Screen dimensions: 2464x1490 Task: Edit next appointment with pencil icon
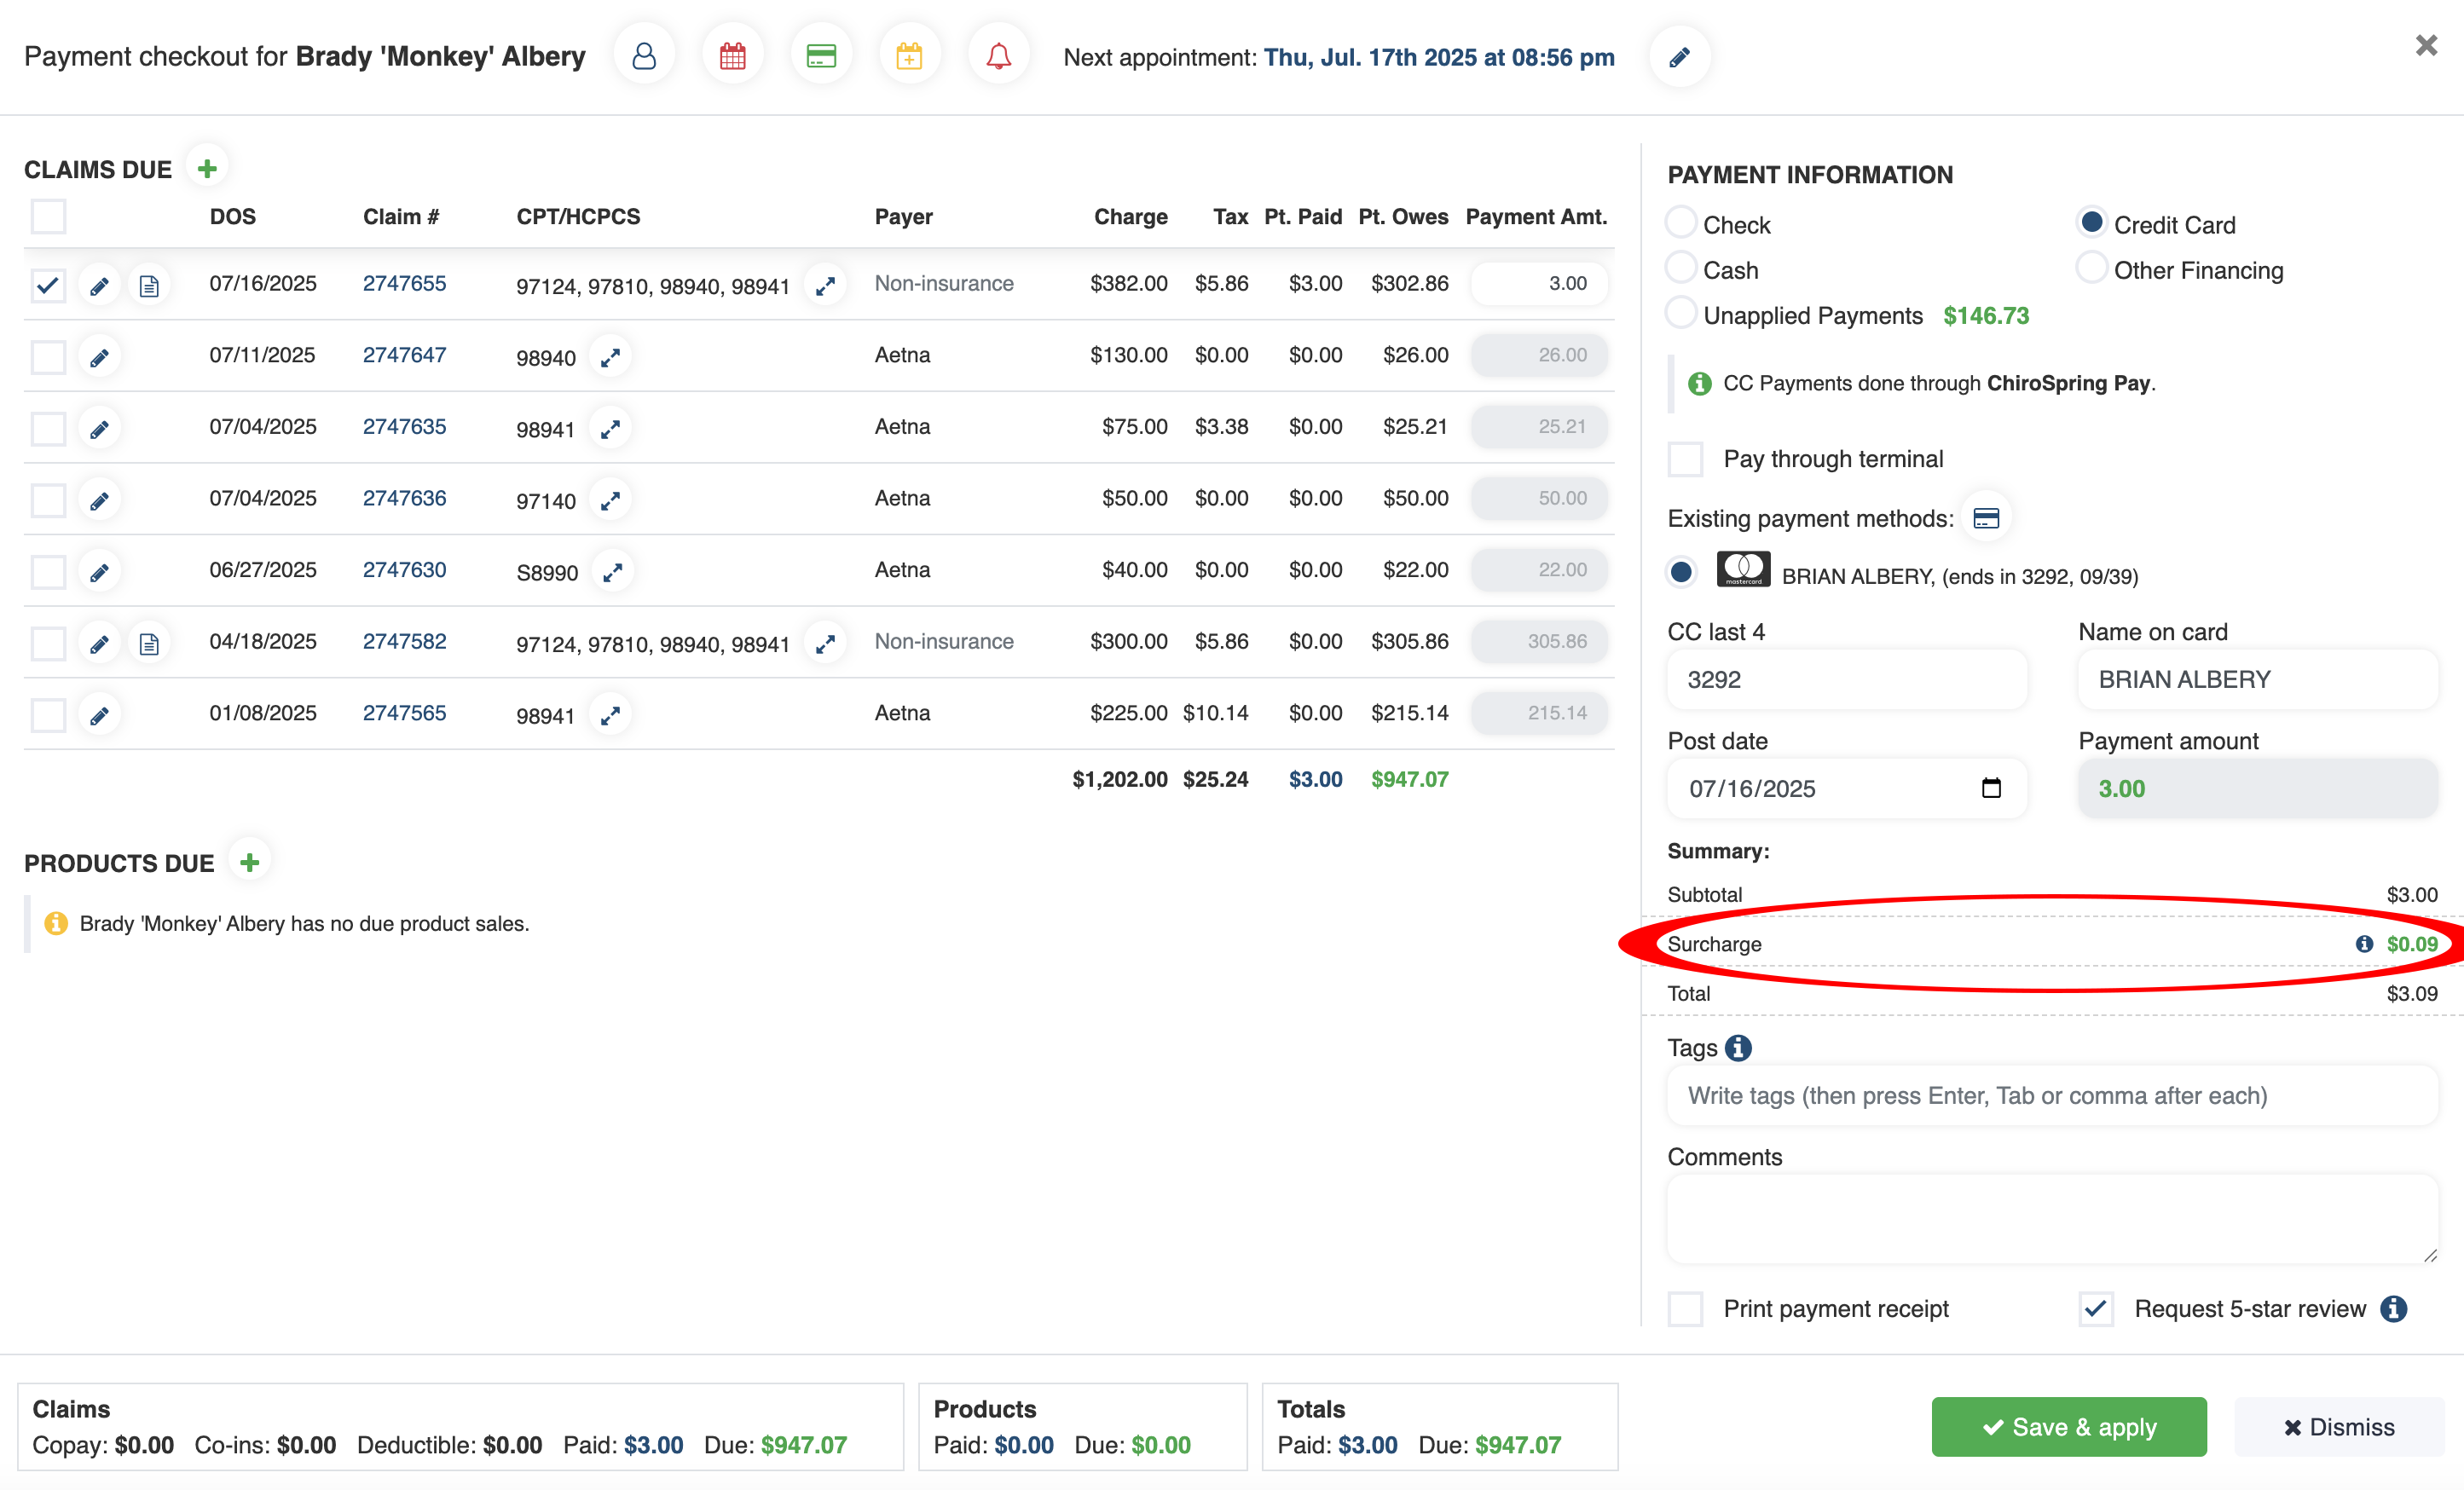(1679, 57)
